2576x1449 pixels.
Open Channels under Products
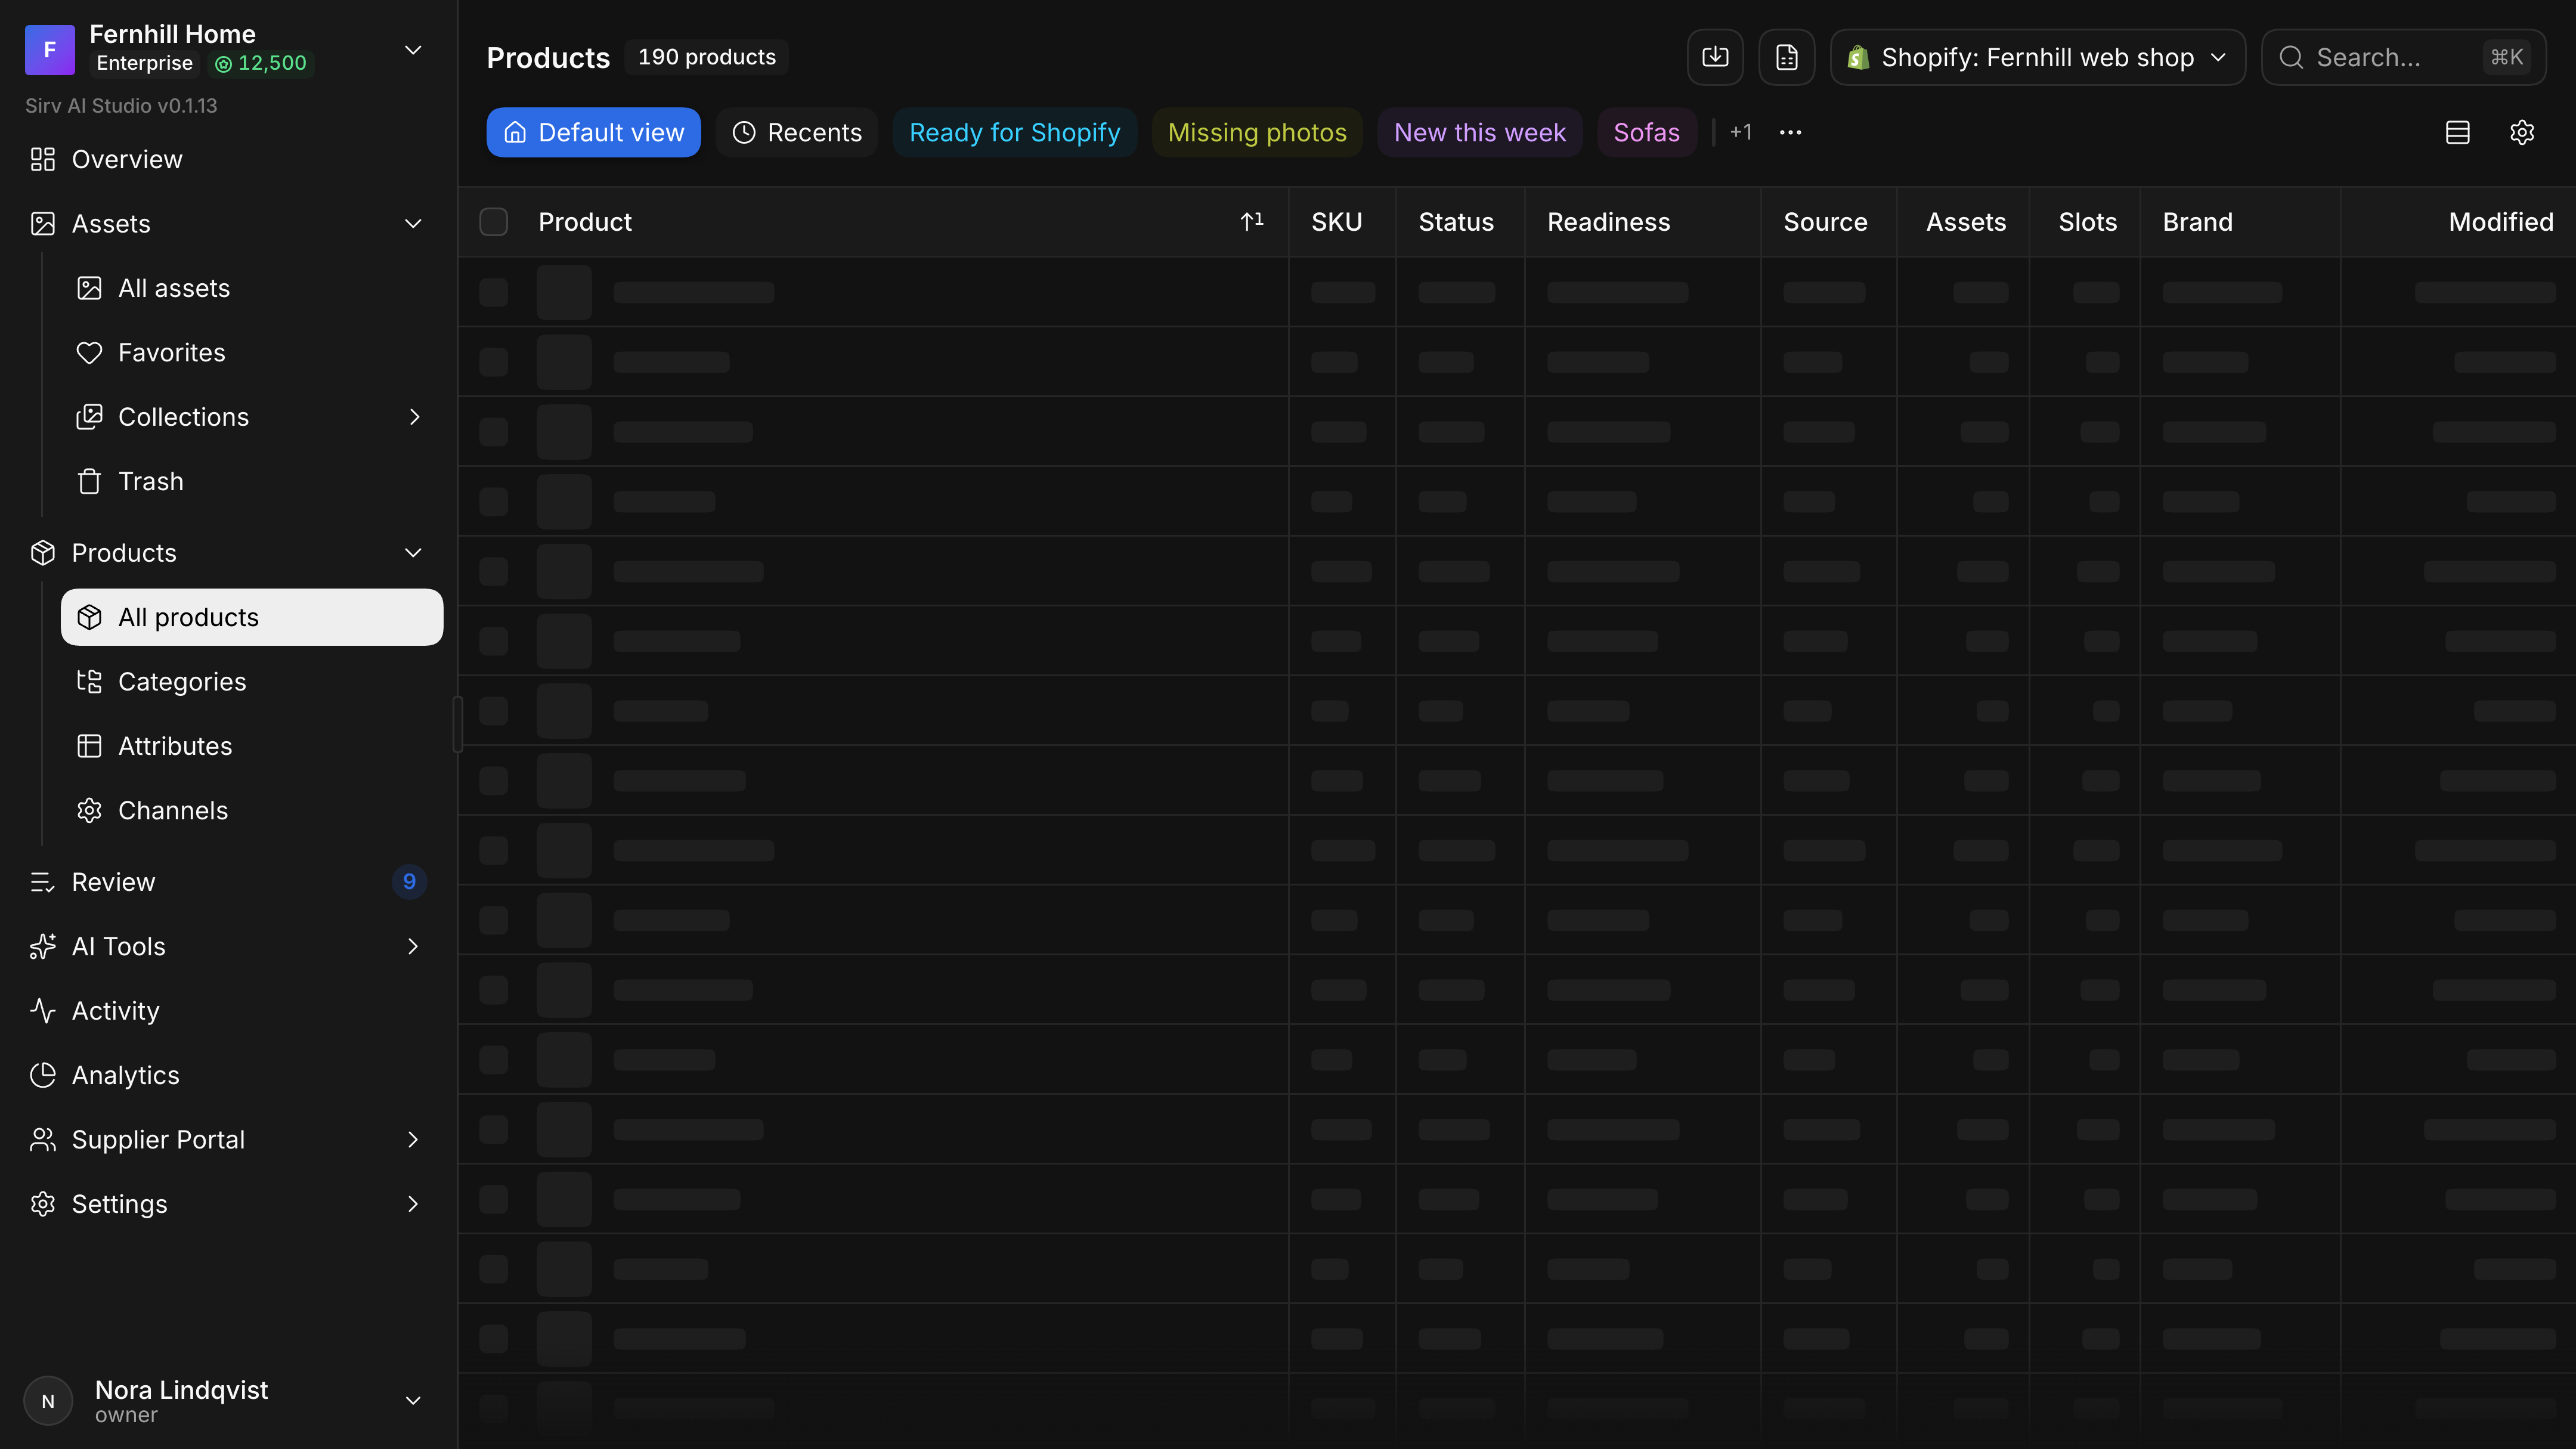tap(252, 810)
